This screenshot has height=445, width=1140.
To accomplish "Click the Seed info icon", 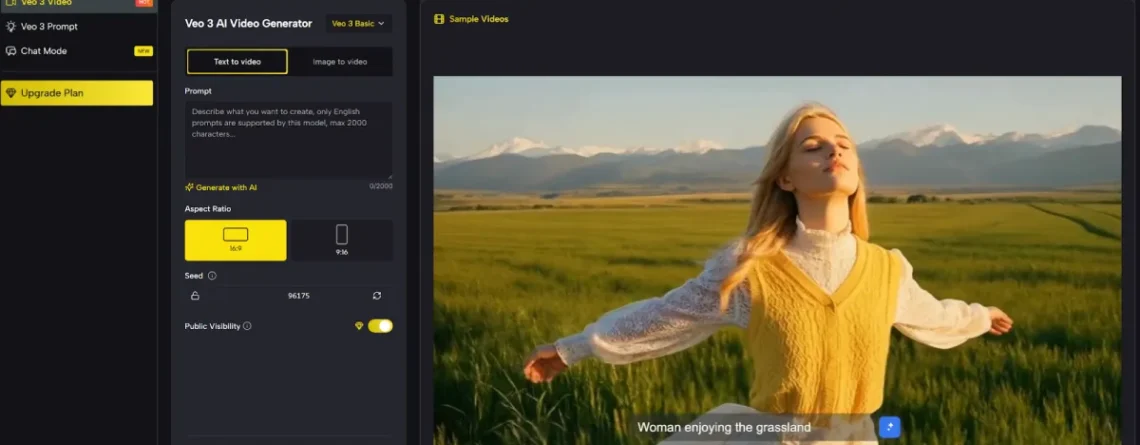I will click(x=212, y=276).
